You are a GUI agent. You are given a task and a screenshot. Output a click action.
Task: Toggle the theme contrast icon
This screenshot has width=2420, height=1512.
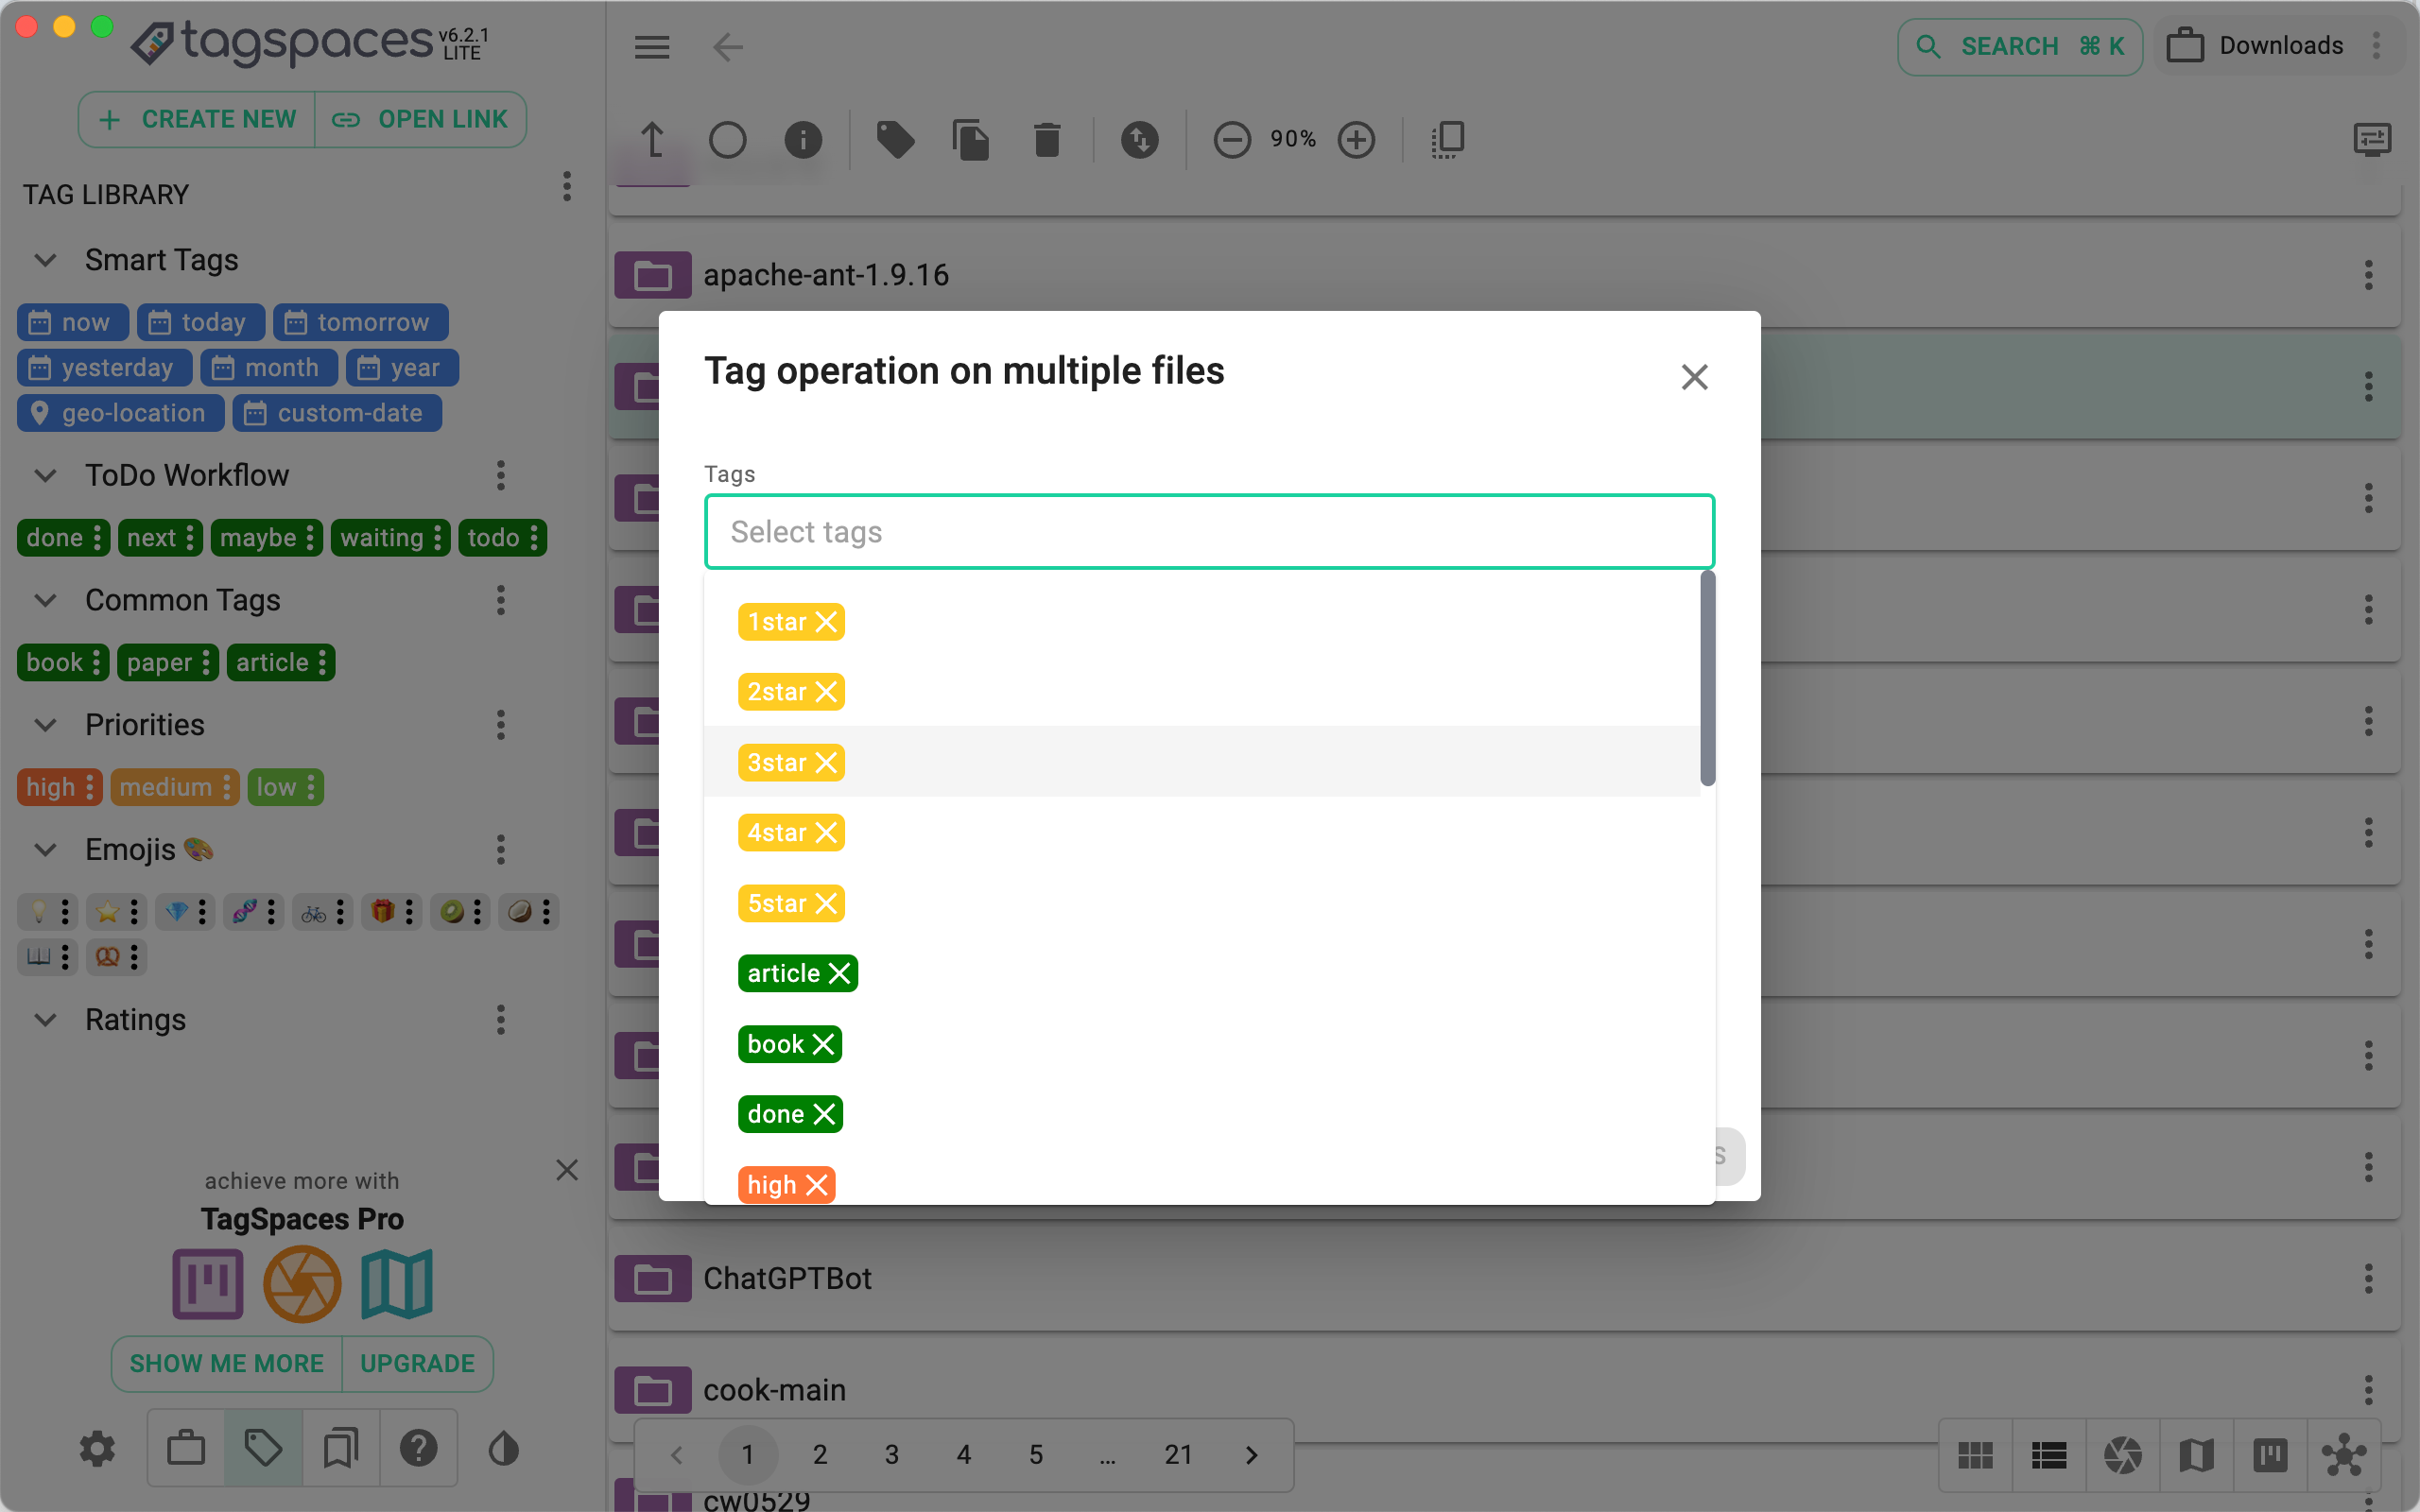click(x=504, y=1448)
